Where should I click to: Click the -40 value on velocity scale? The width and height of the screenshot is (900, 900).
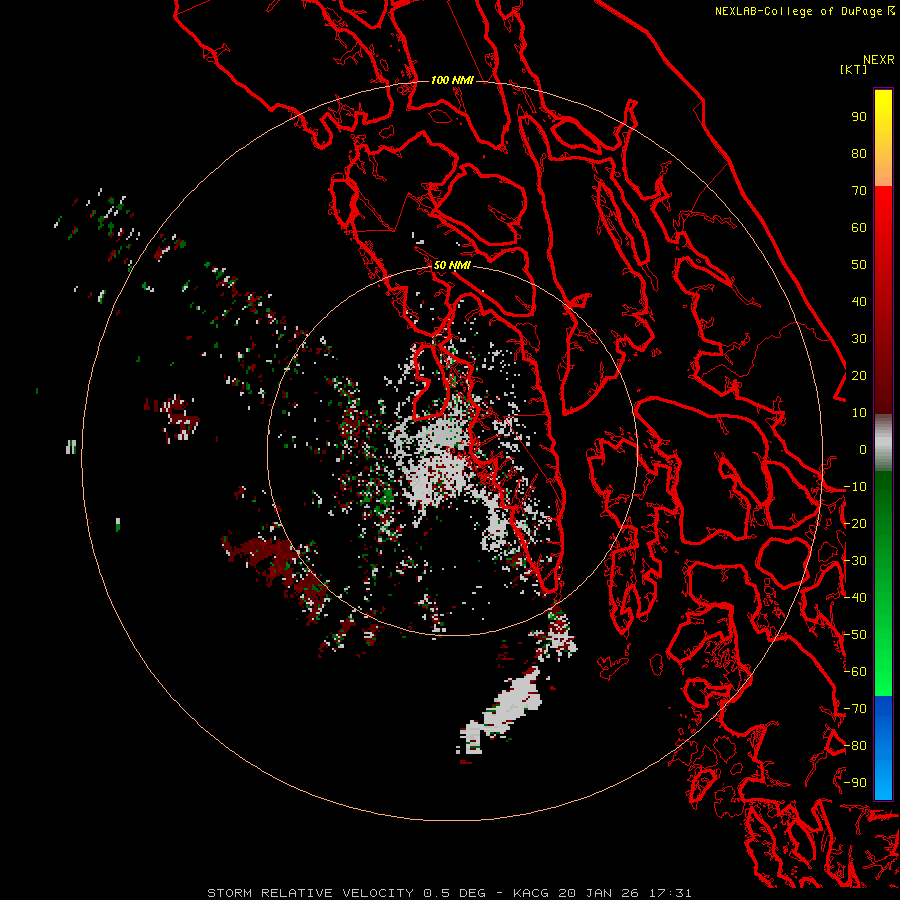pyautogui.click(x=855, y=598)
